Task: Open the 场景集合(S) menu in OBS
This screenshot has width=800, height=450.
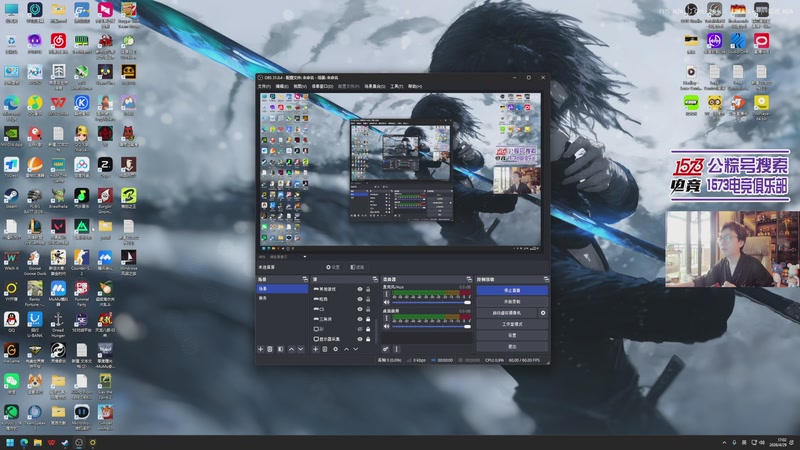Action: click(x=375, y=86)
